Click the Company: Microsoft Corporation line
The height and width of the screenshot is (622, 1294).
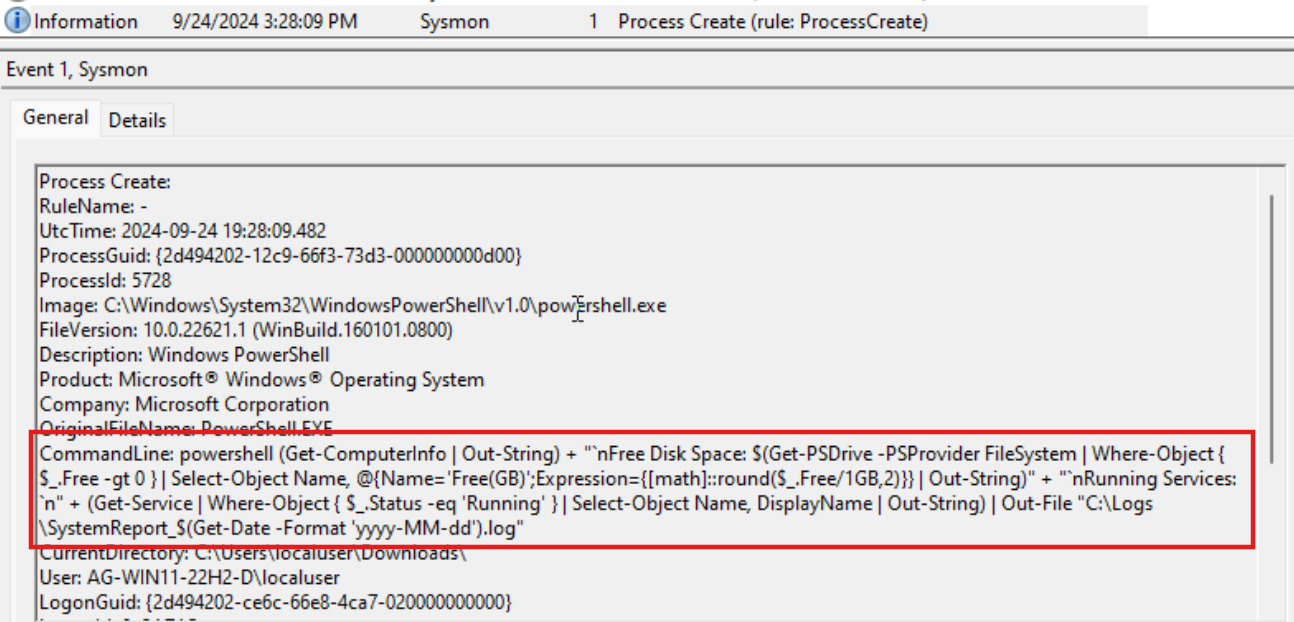tap(184, 405)
